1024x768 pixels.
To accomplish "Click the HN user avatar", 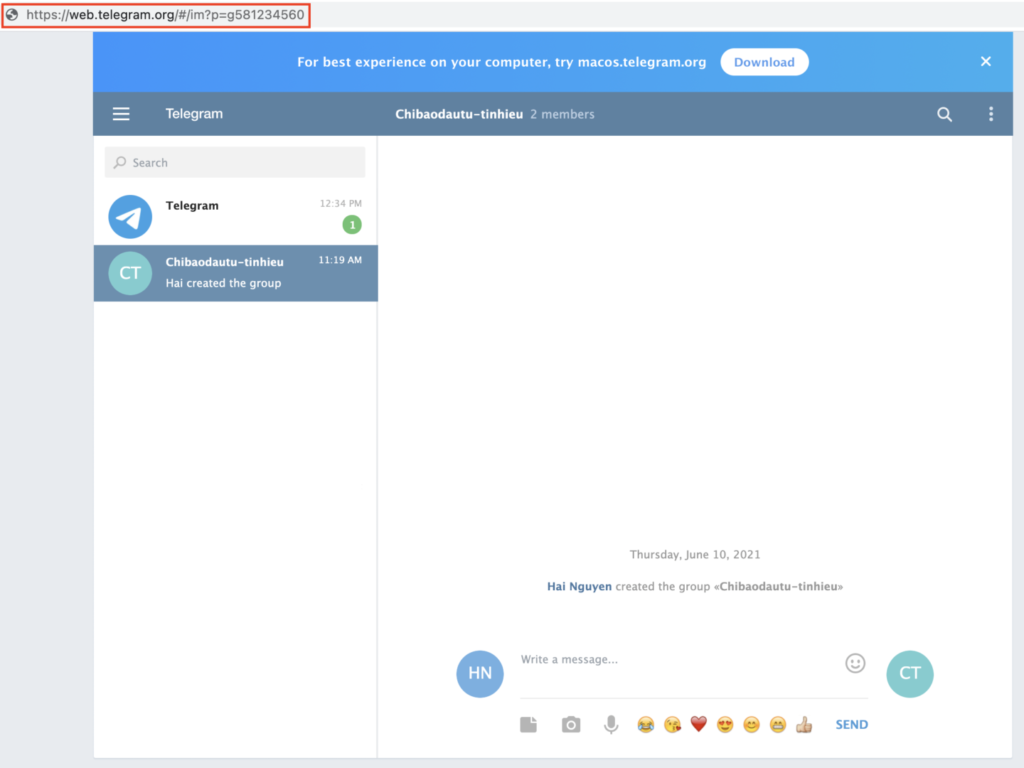I will coord(480,673).
